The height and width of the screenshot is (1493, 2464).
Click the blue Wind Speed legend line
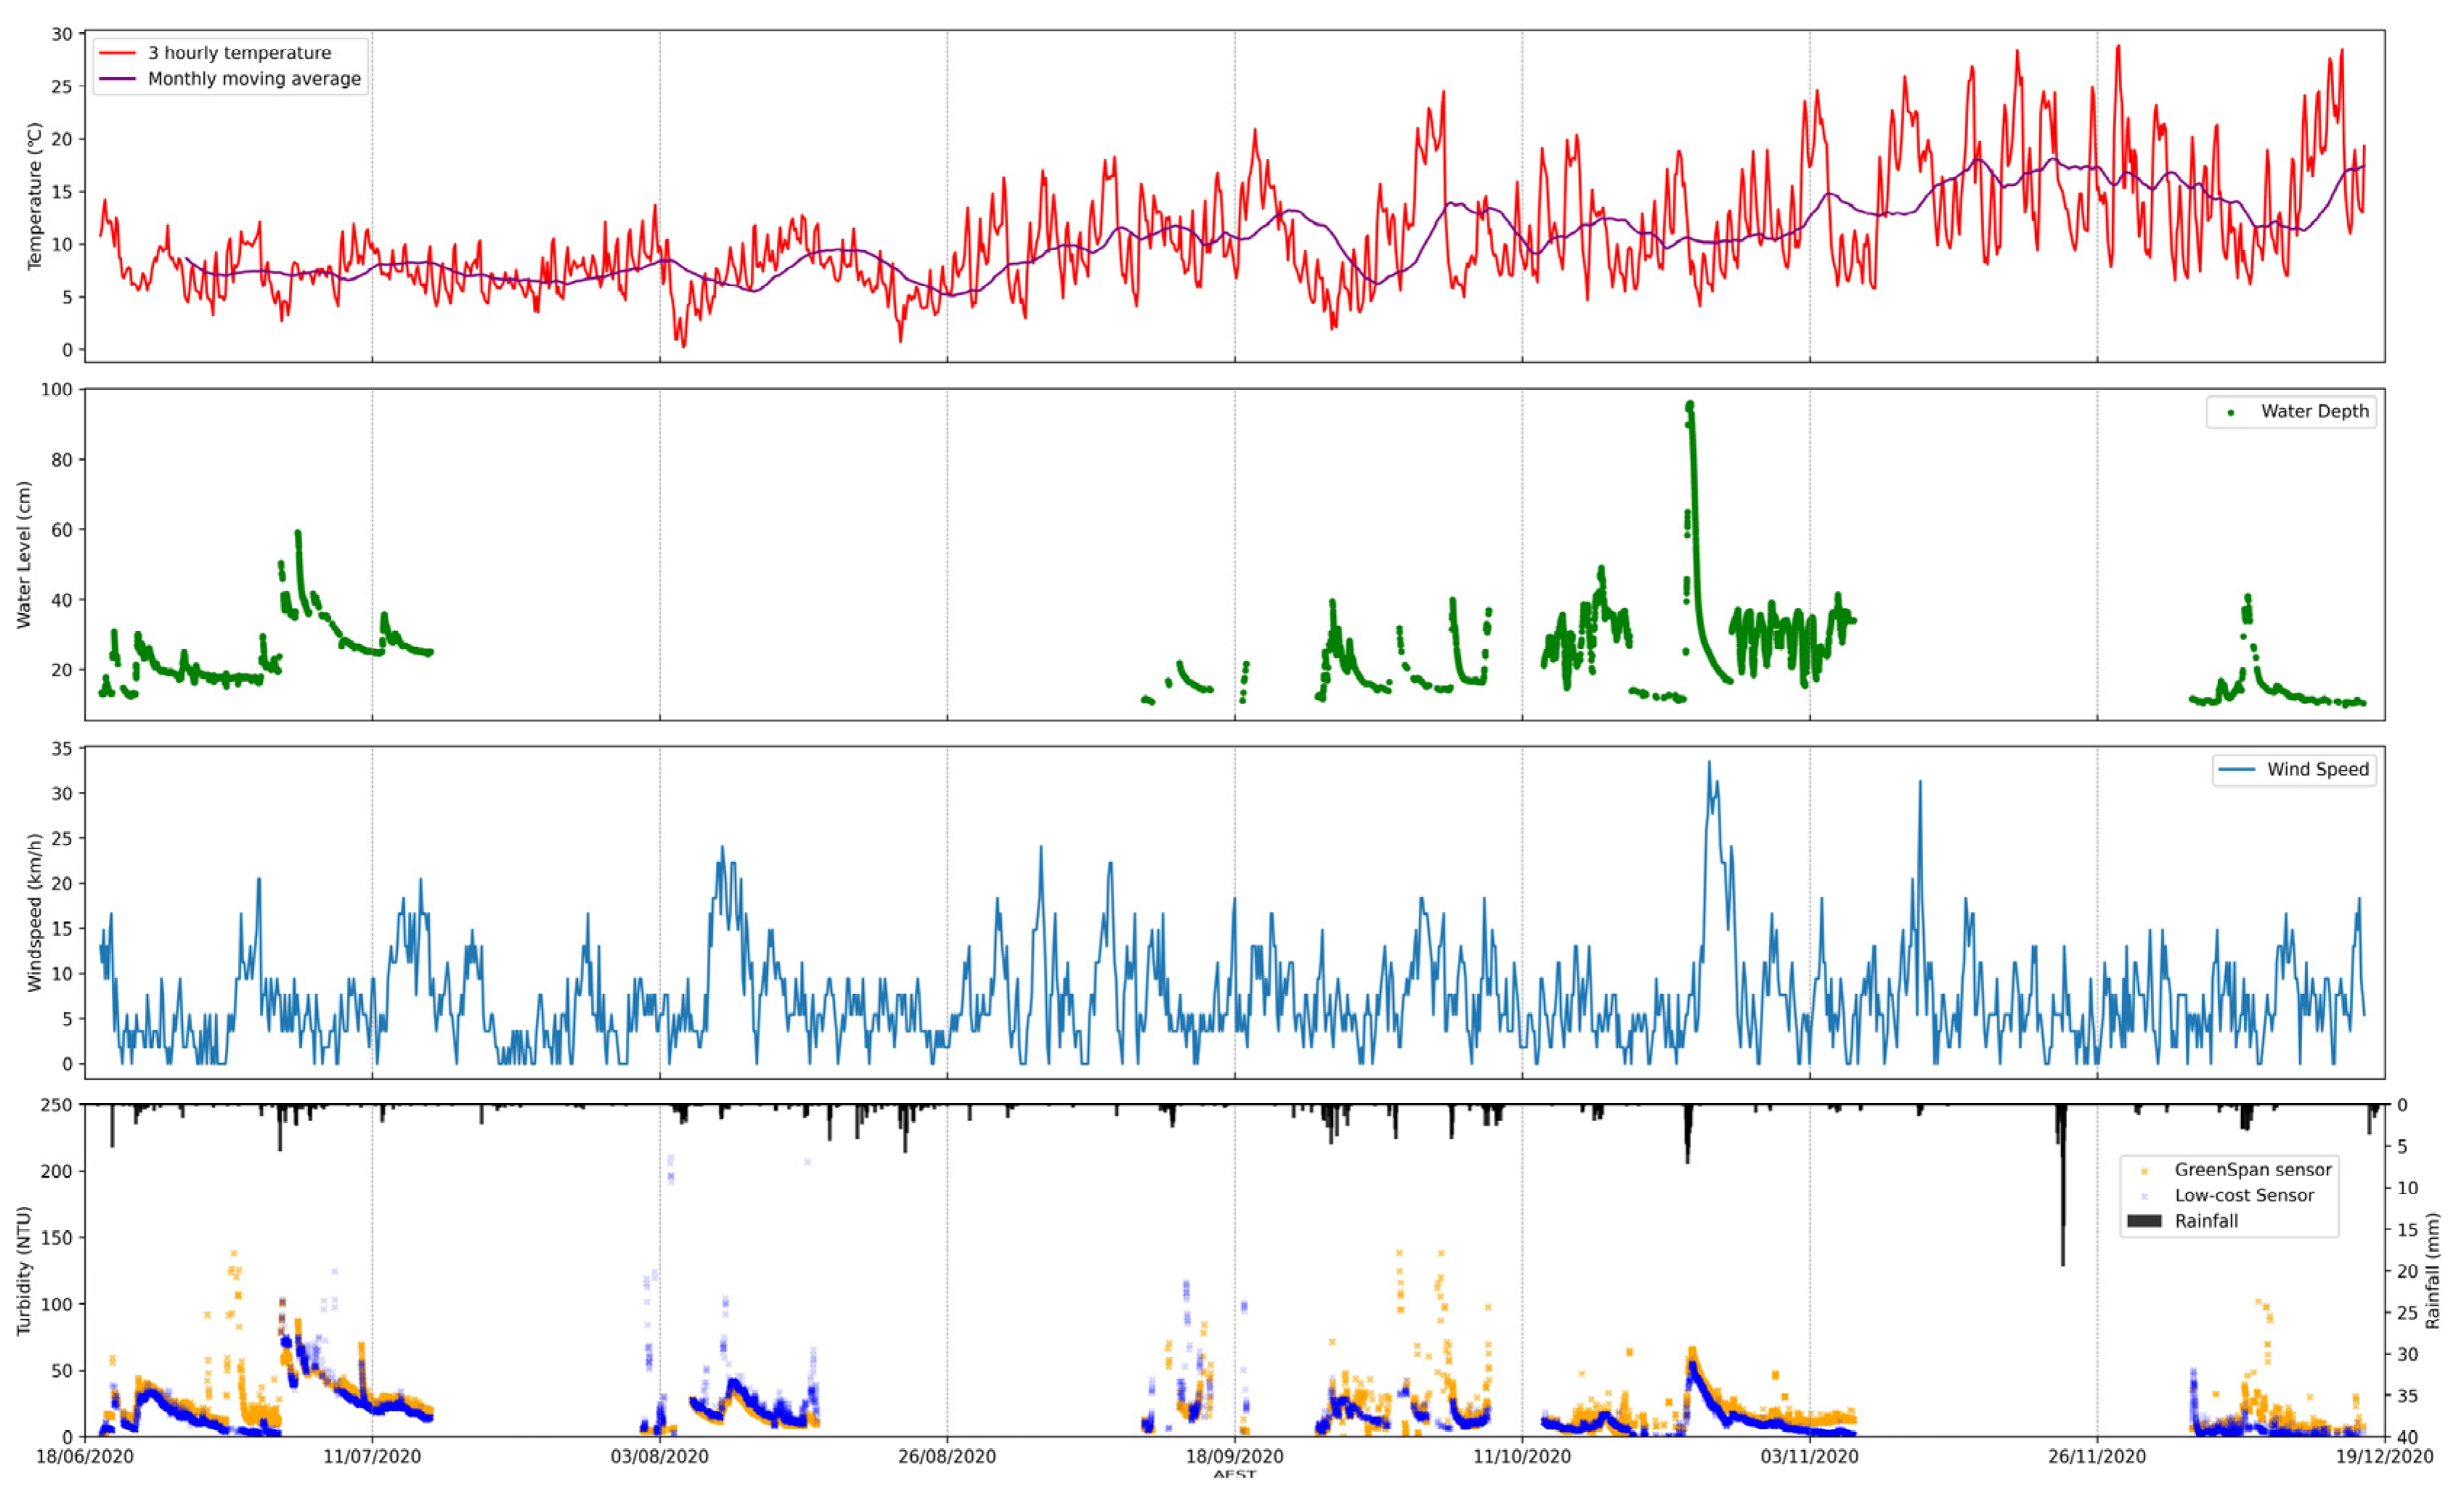[x=2236, y=769]
